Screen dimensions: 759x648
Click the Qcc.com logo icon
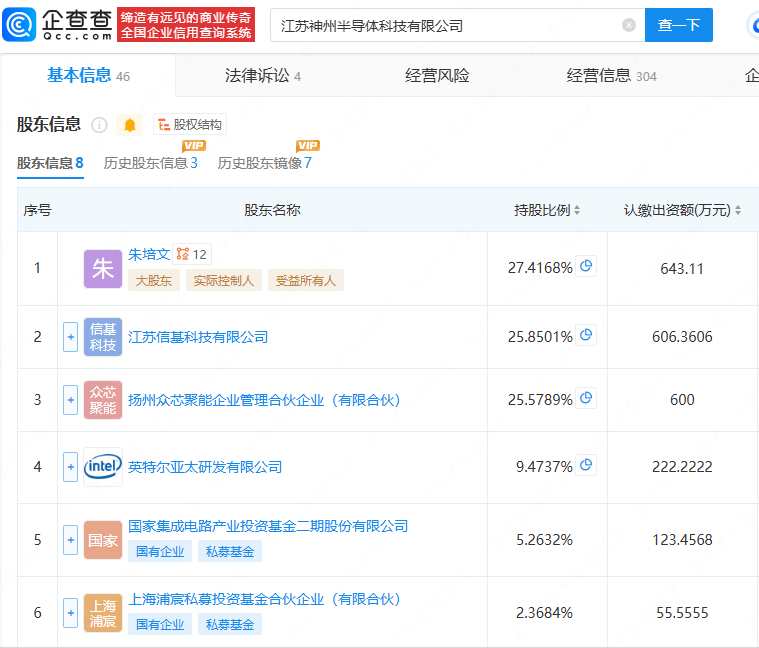point(19,24)
